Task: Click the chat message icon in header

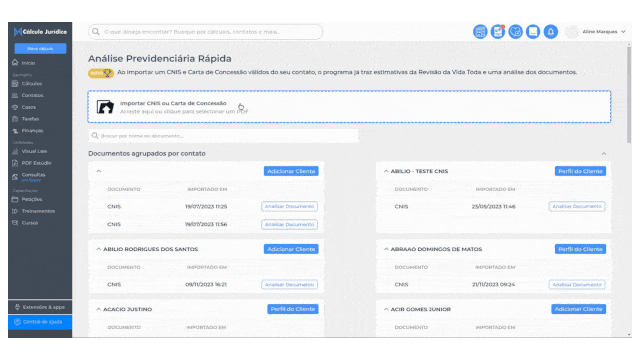Action: pyautogui.click(x=533, y=31)
